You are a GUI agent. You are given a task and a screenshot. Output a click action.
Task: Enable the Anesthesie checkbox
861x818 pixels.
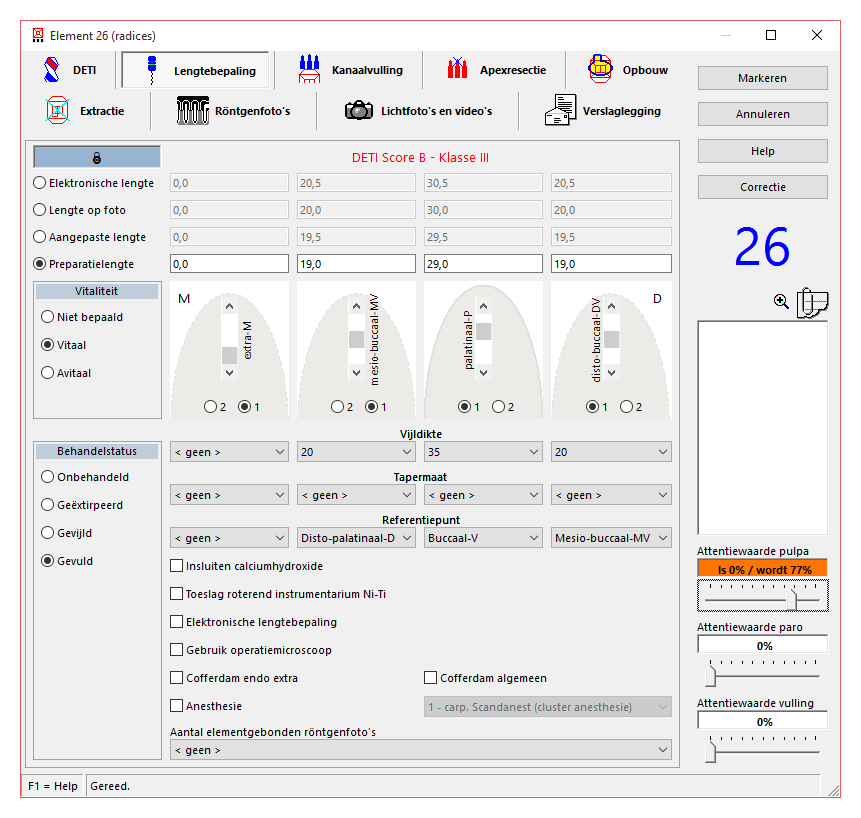[176, 705]
